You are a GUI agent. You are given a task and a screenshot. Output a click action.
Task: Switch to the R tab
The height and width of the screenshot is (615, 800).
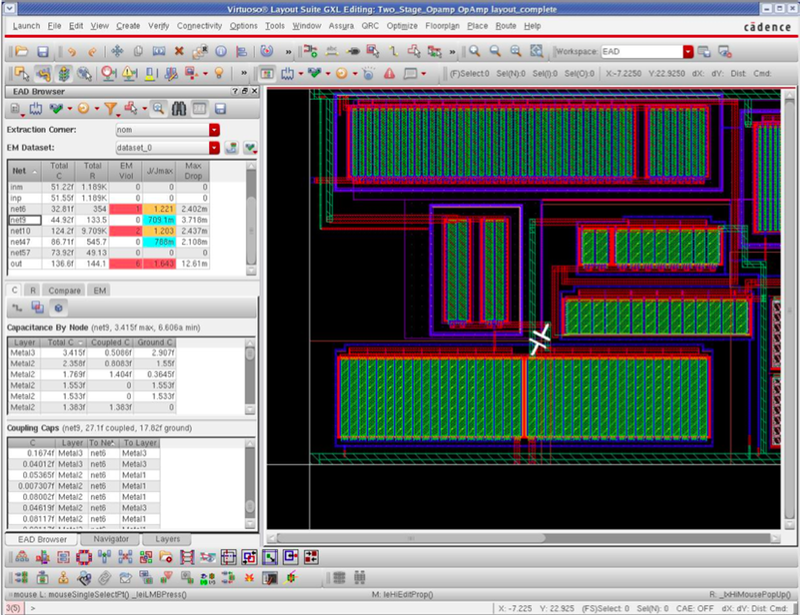(32, 290)
